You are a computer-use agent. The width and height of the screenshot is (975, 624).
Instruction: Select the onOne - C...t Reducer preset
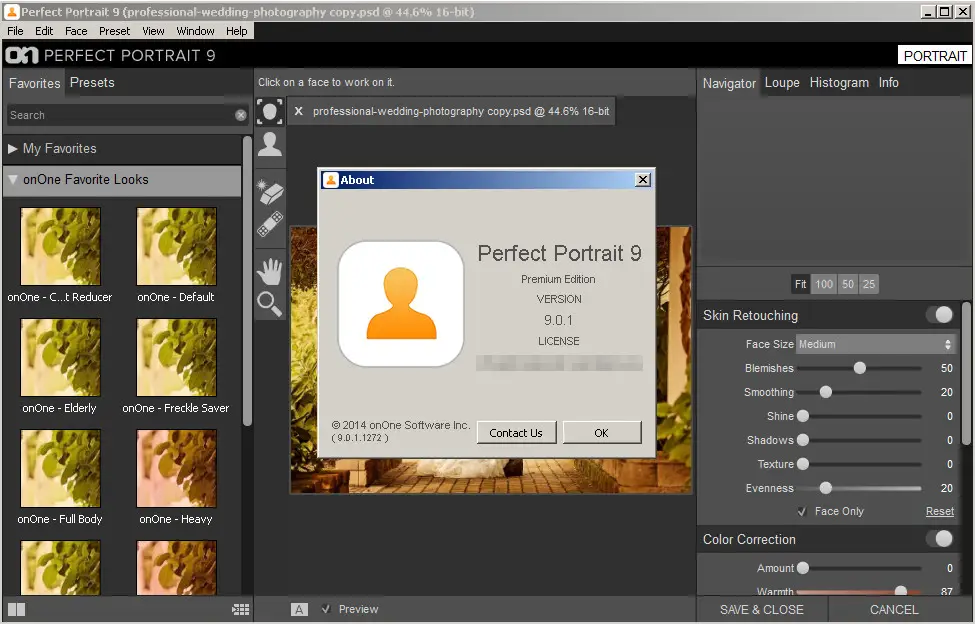[60, 247]
